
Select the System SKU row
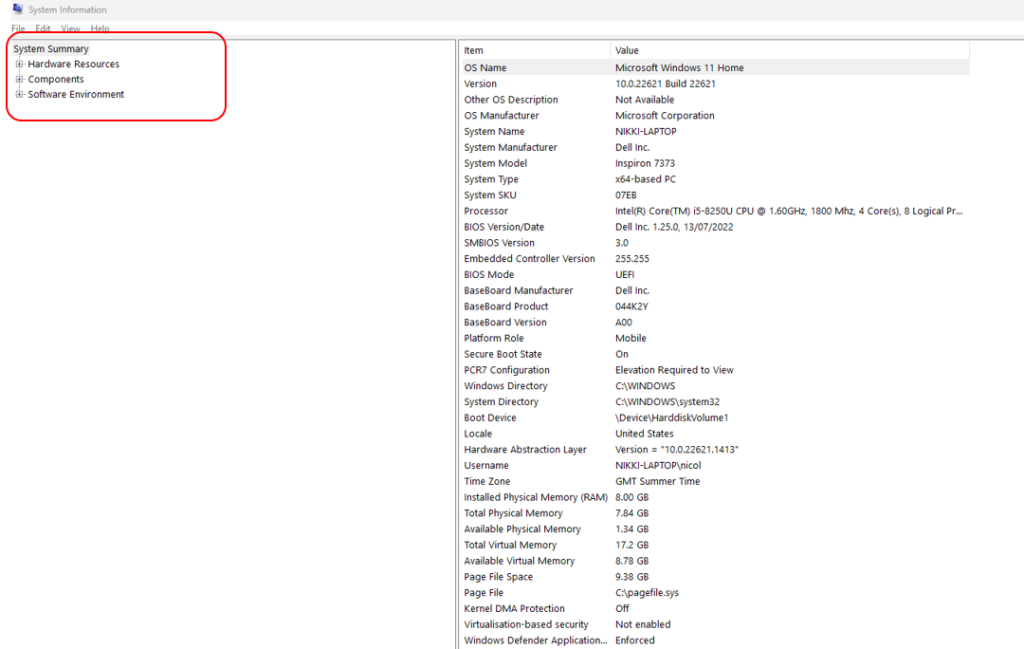715,195
